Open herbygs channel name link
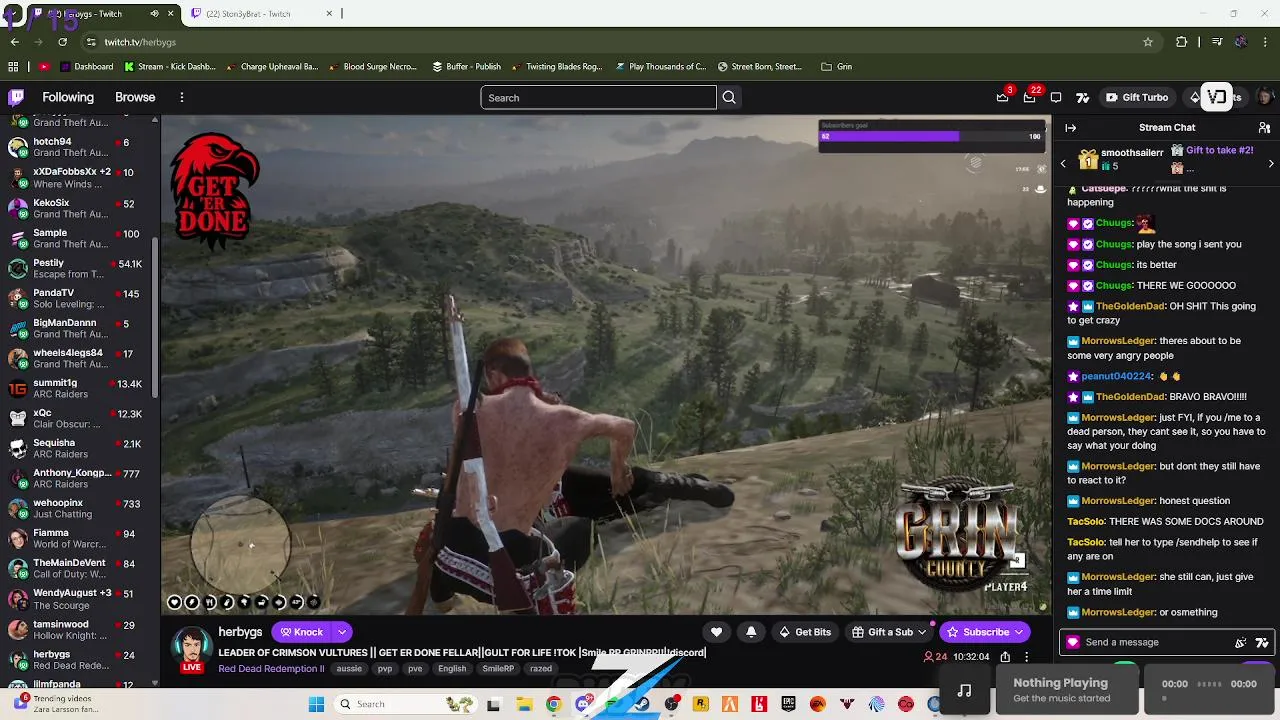This screenshot has height=720, width=1280. coord(240,632)
